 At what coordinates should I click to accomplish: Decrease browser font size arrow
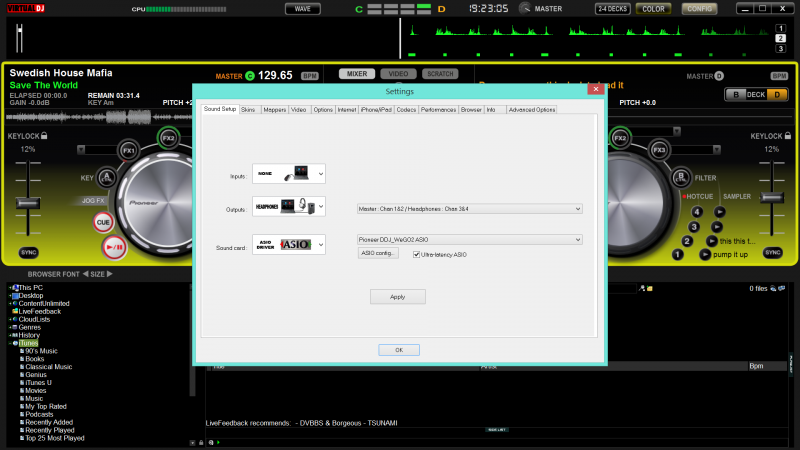pyautogui.click(x=85, y=274)
